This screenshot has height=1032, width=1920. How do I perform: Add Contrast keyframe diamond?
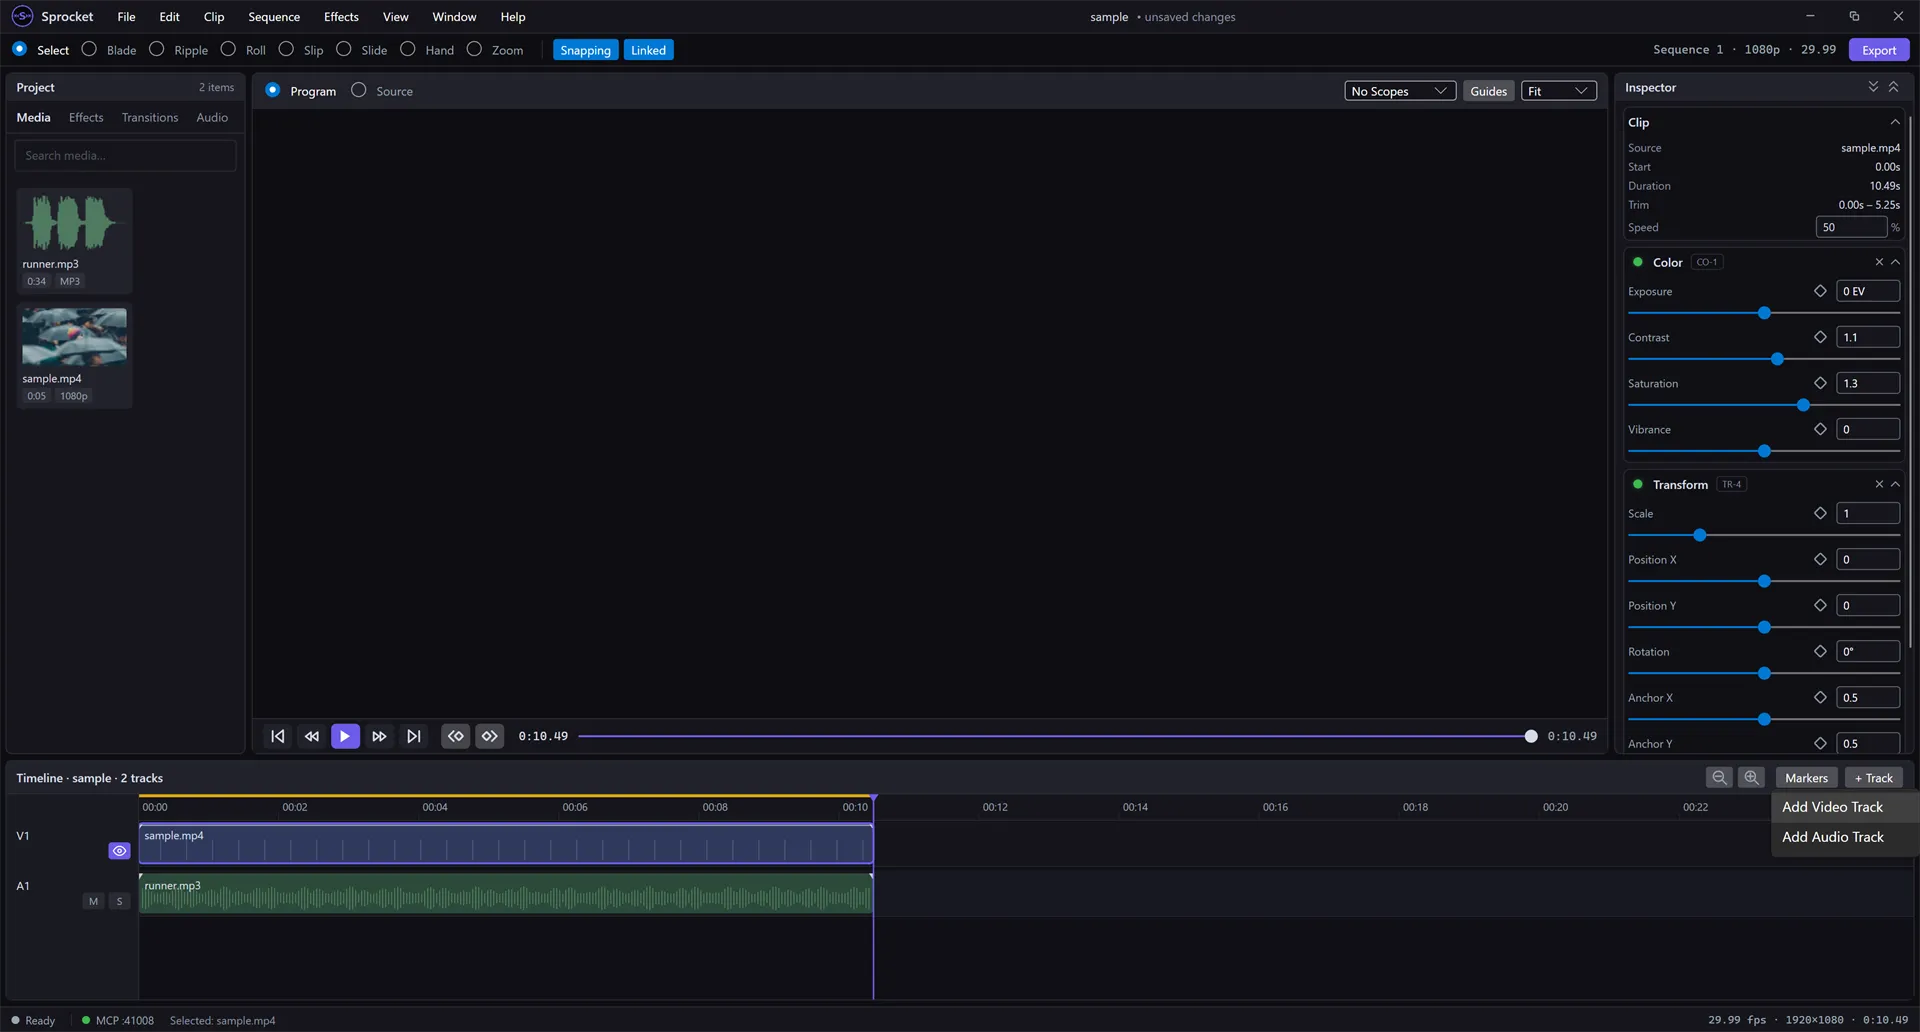1820,337
